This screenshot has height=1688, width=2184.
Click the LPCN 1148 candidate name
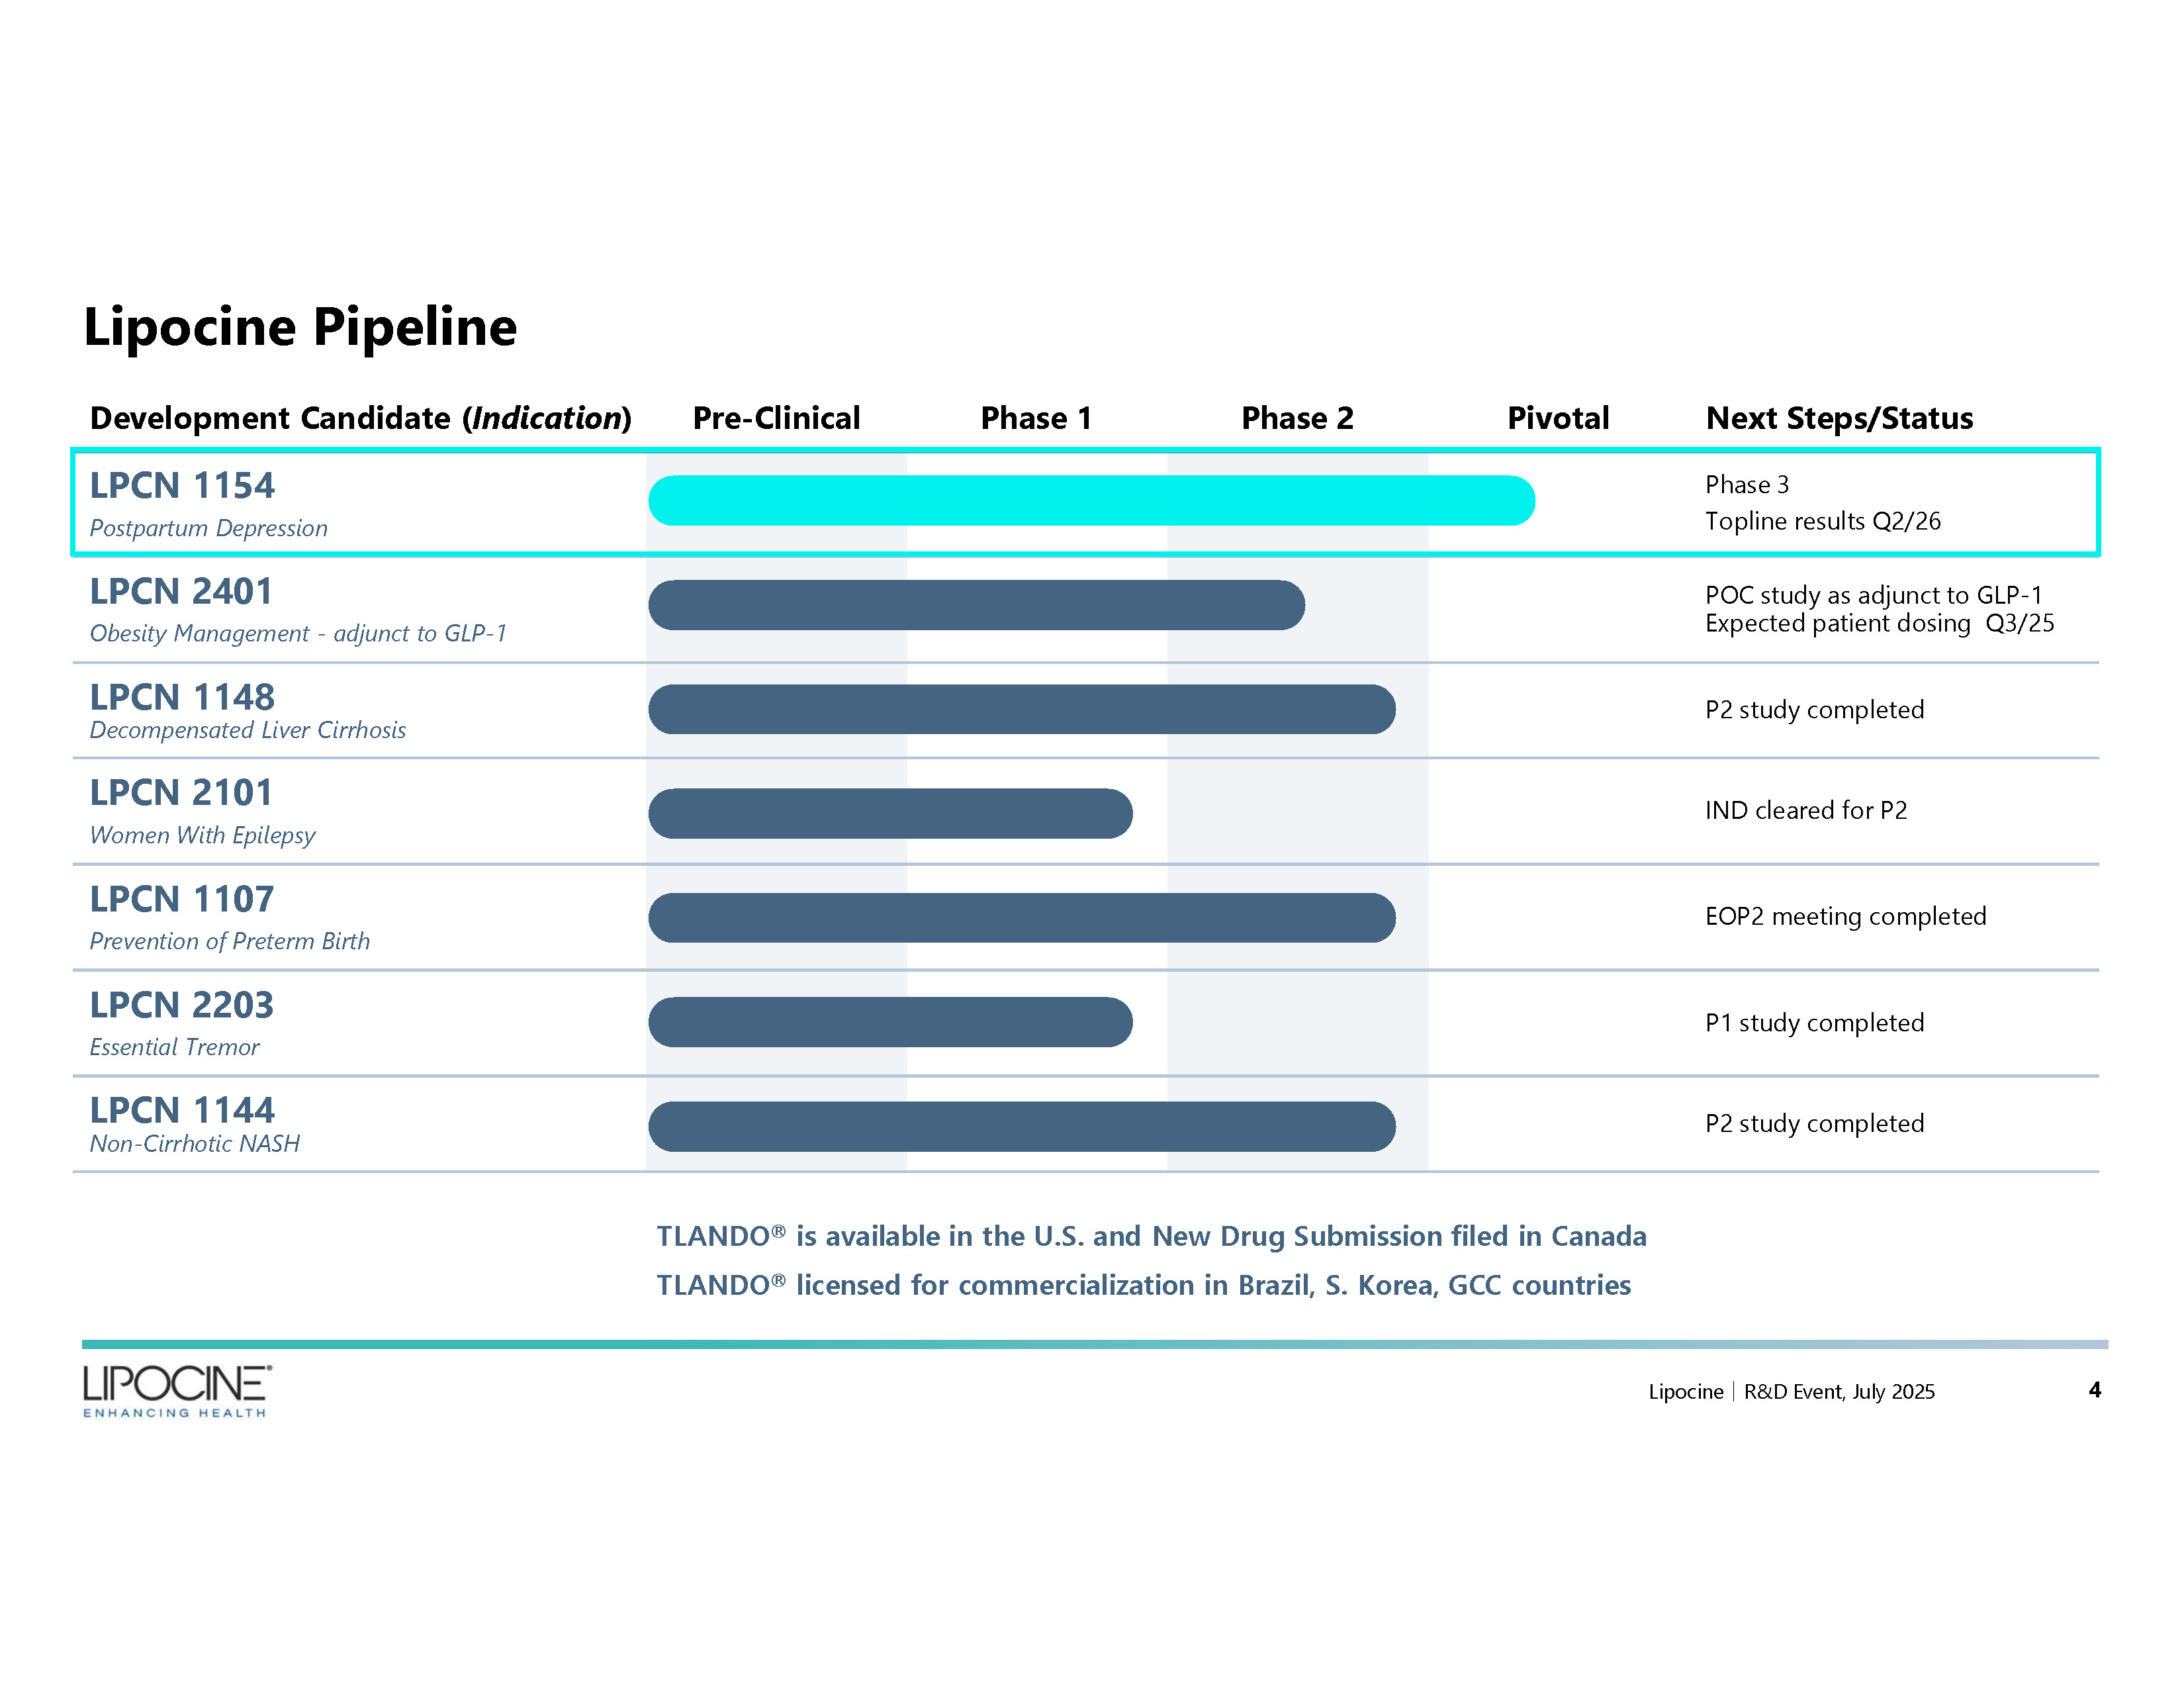click(x=182, y=697)
